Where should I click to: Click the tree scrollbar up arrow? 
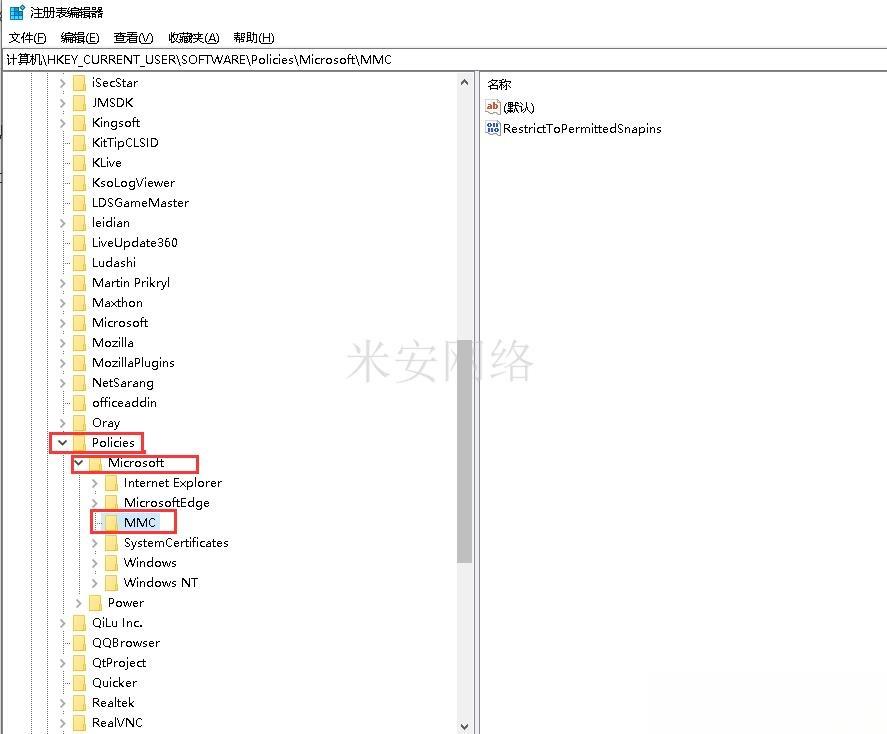464,82
